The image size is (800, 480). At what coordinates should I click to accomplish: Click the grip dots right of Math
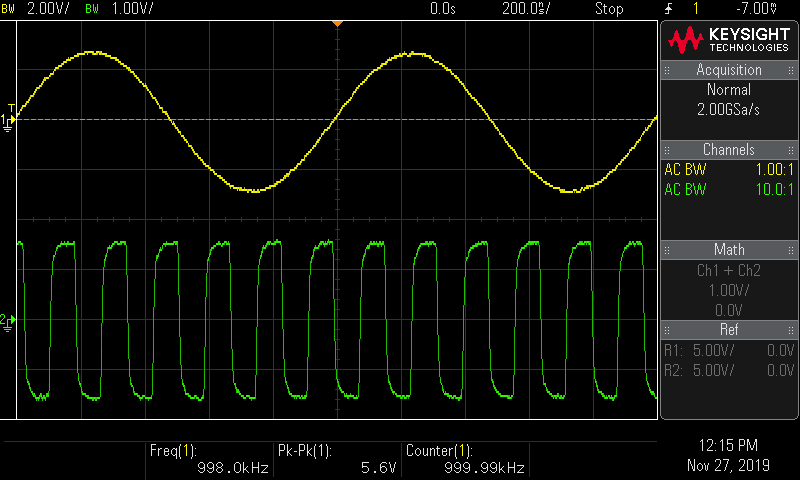pyautogui.click(x=791, y=250)
